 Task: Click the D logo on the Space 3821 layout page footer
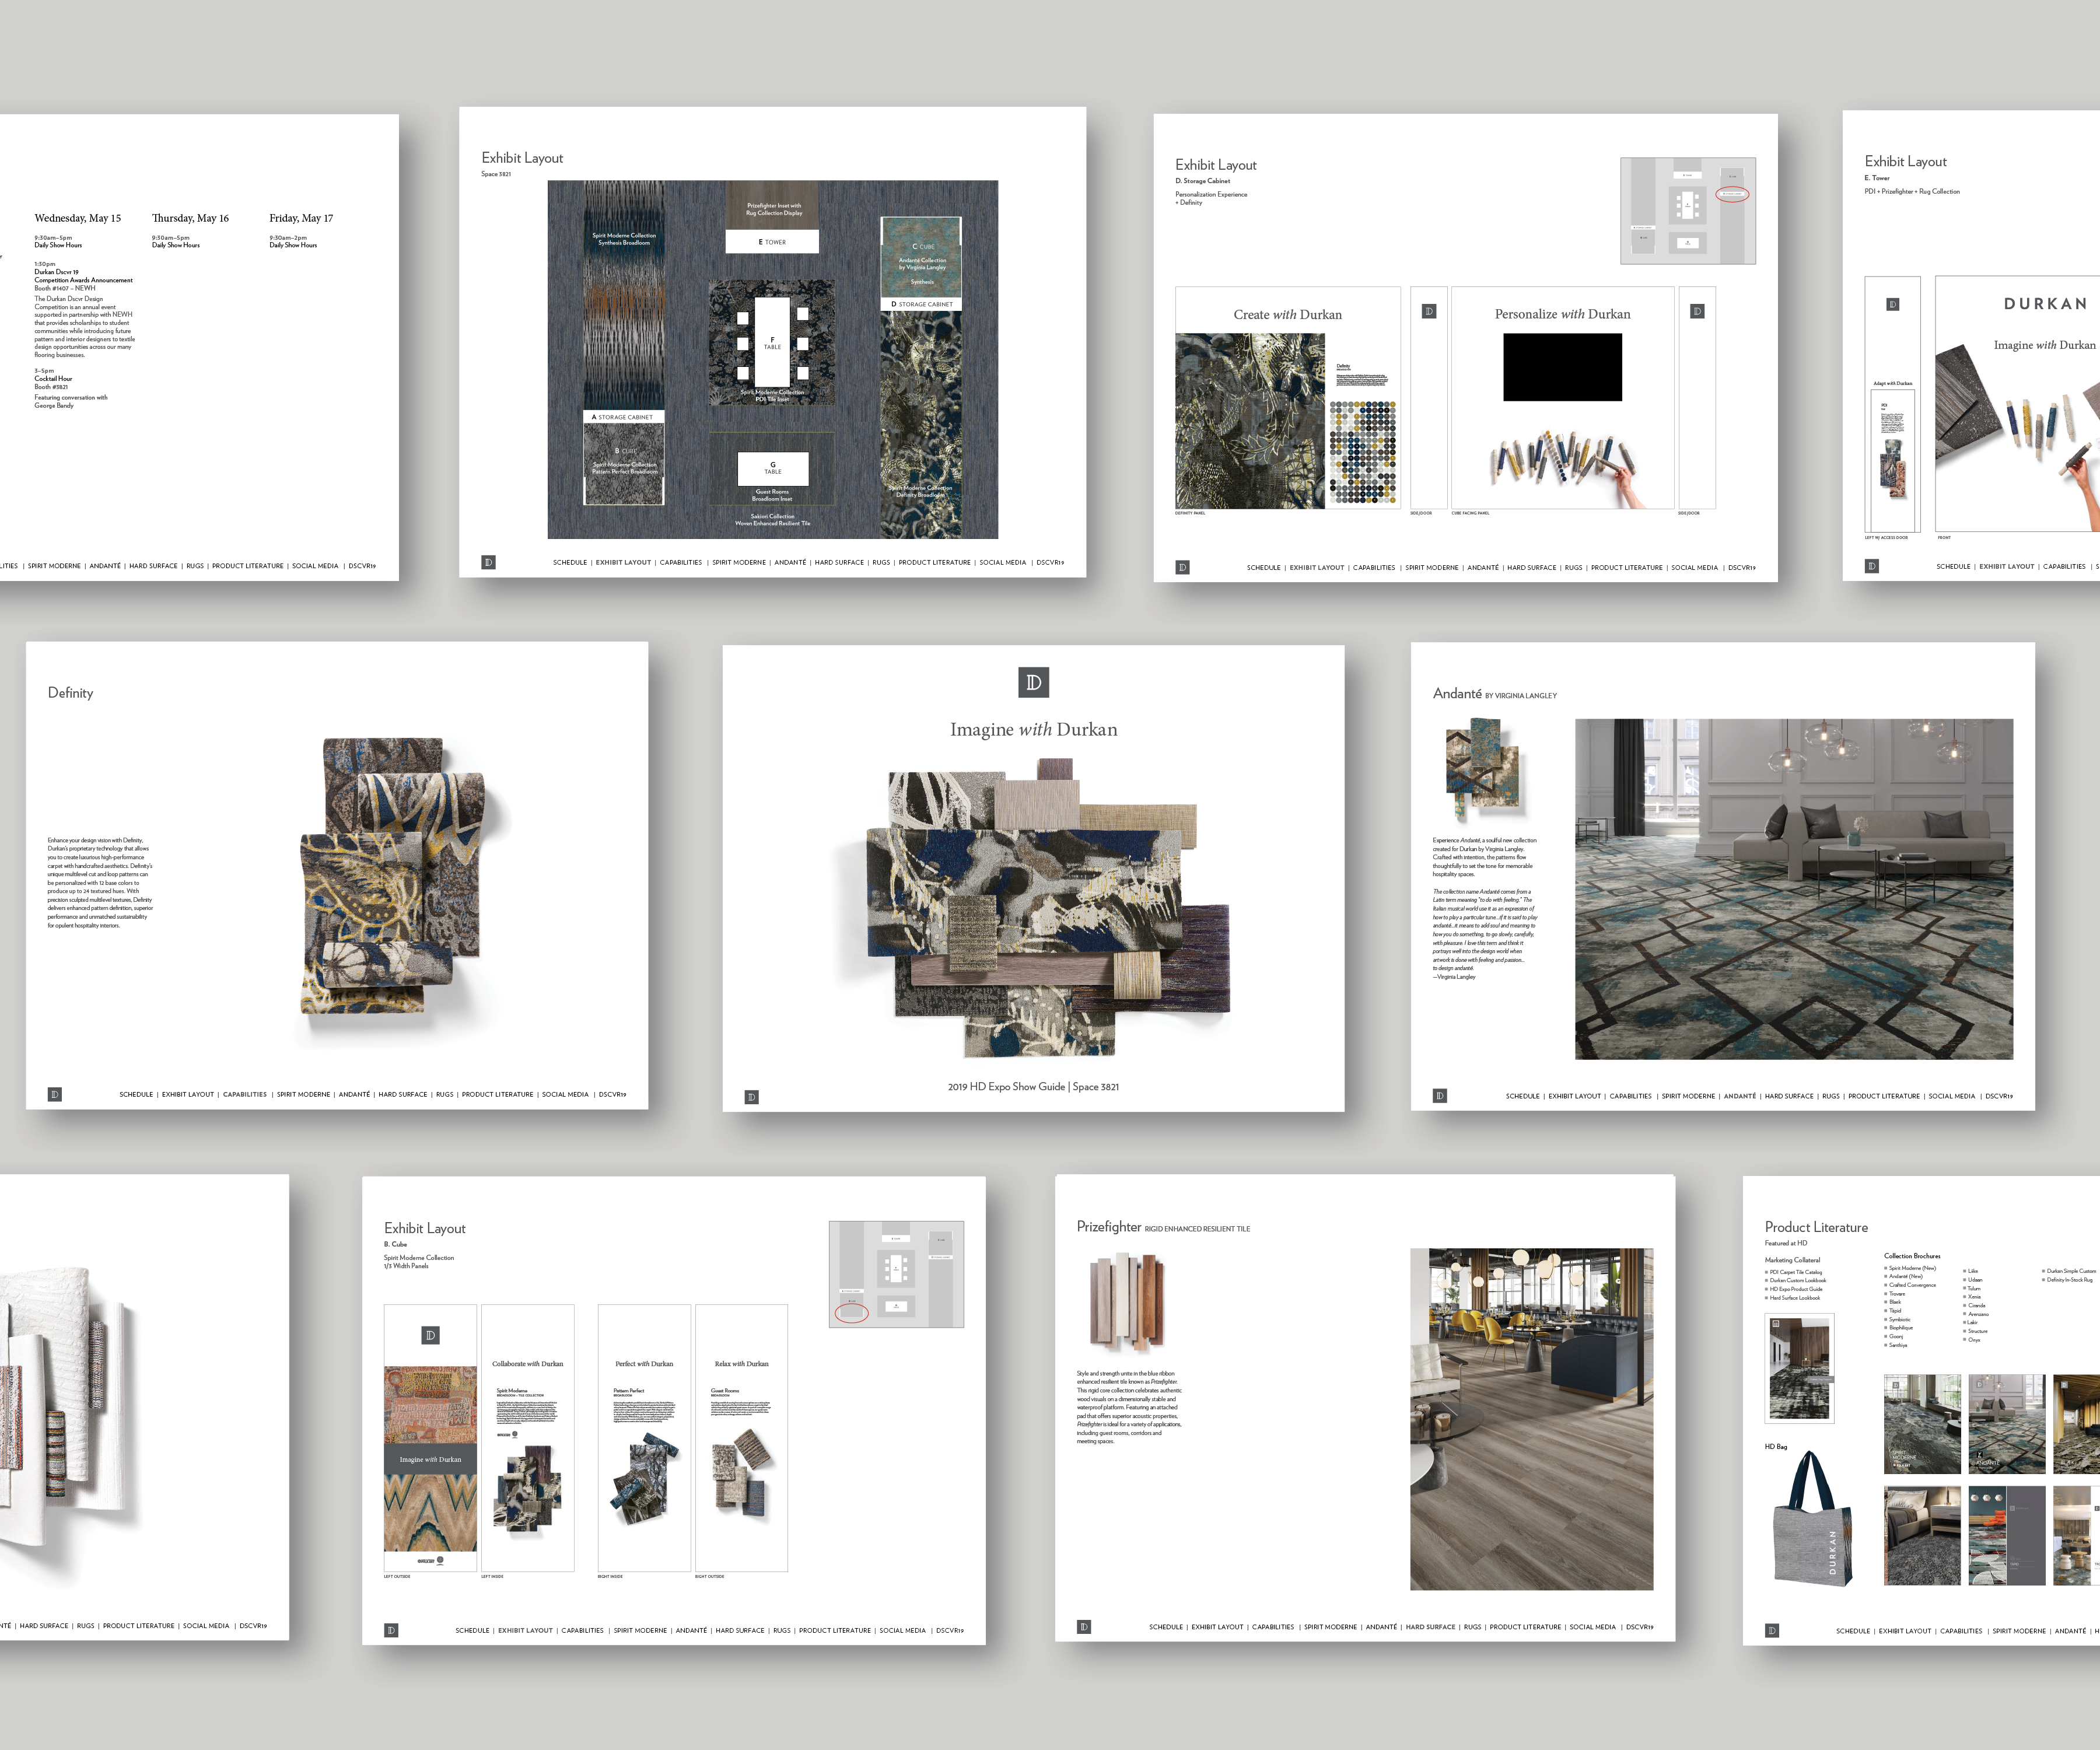488,562
